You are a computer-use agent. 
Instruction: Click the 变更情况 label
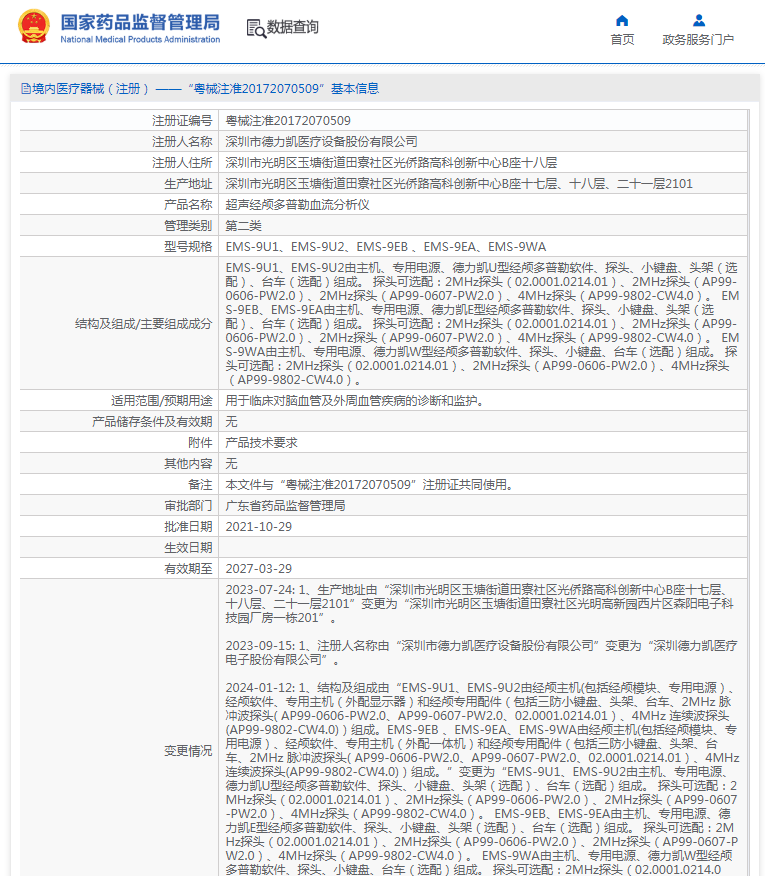(188, 751)
